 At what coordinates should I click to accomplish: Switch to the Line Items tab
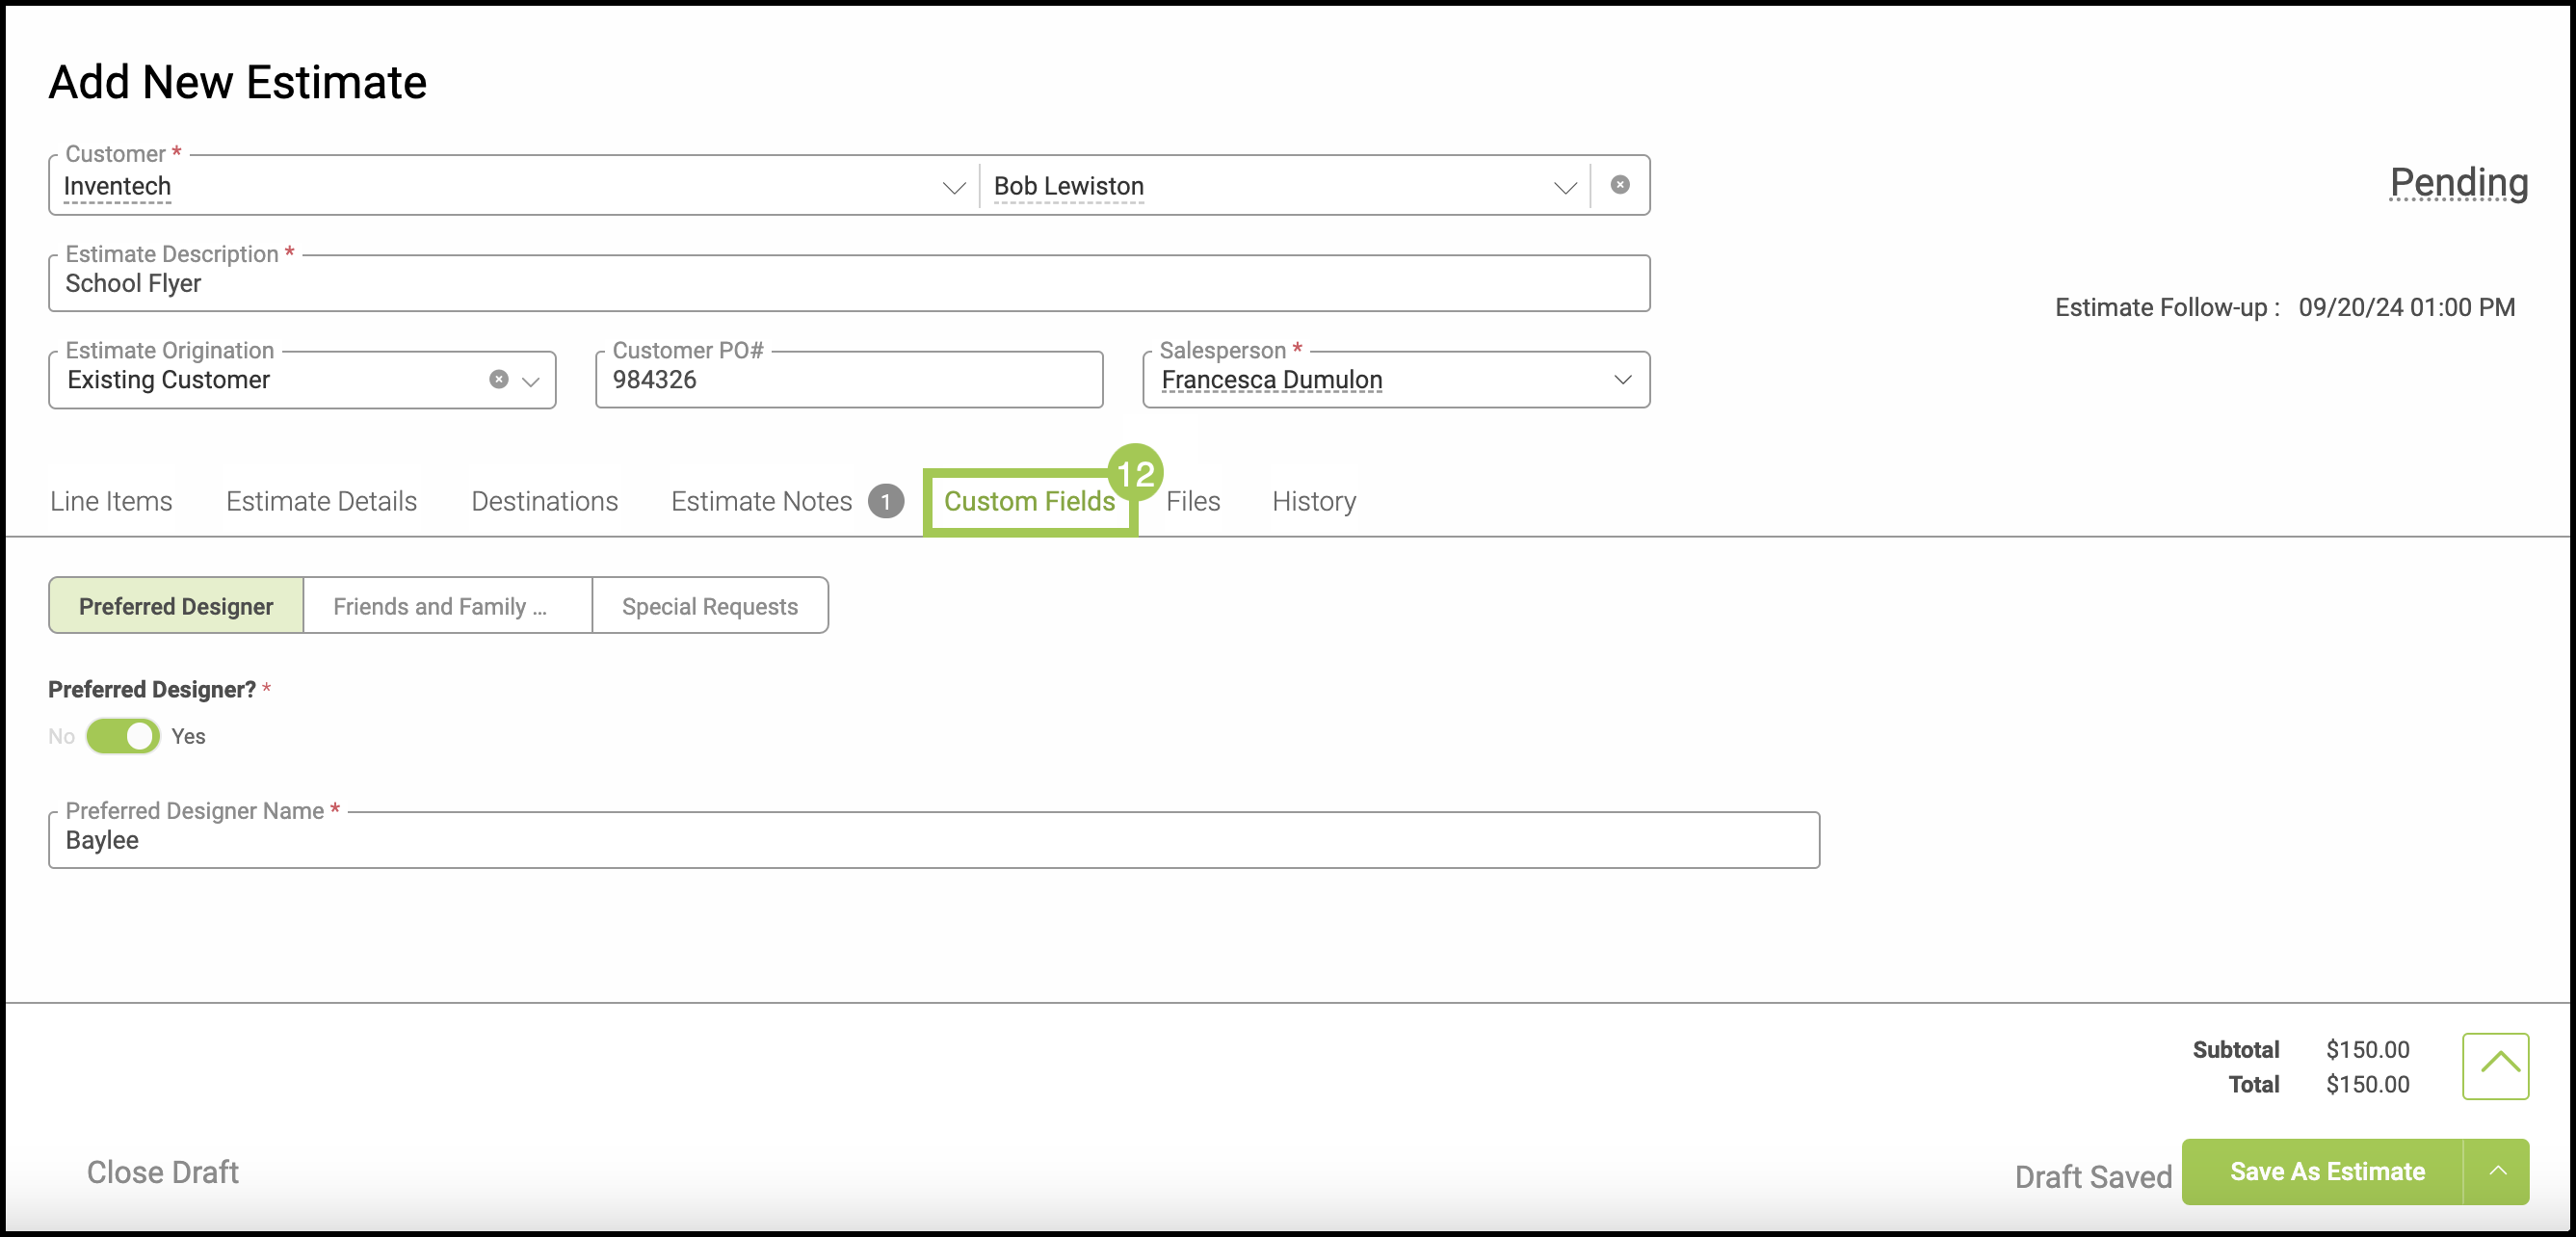111,501
